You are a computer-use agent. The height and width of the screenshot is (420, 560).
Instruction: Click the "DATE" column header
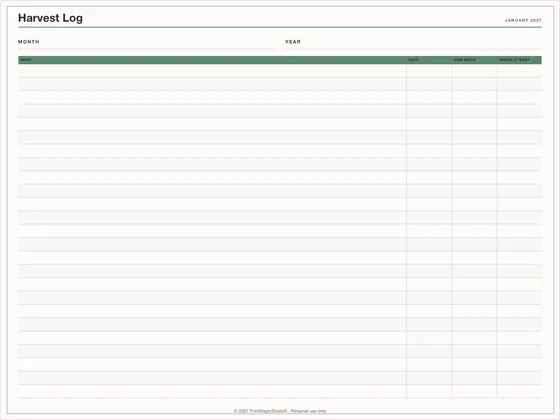(x=413, y=60)
